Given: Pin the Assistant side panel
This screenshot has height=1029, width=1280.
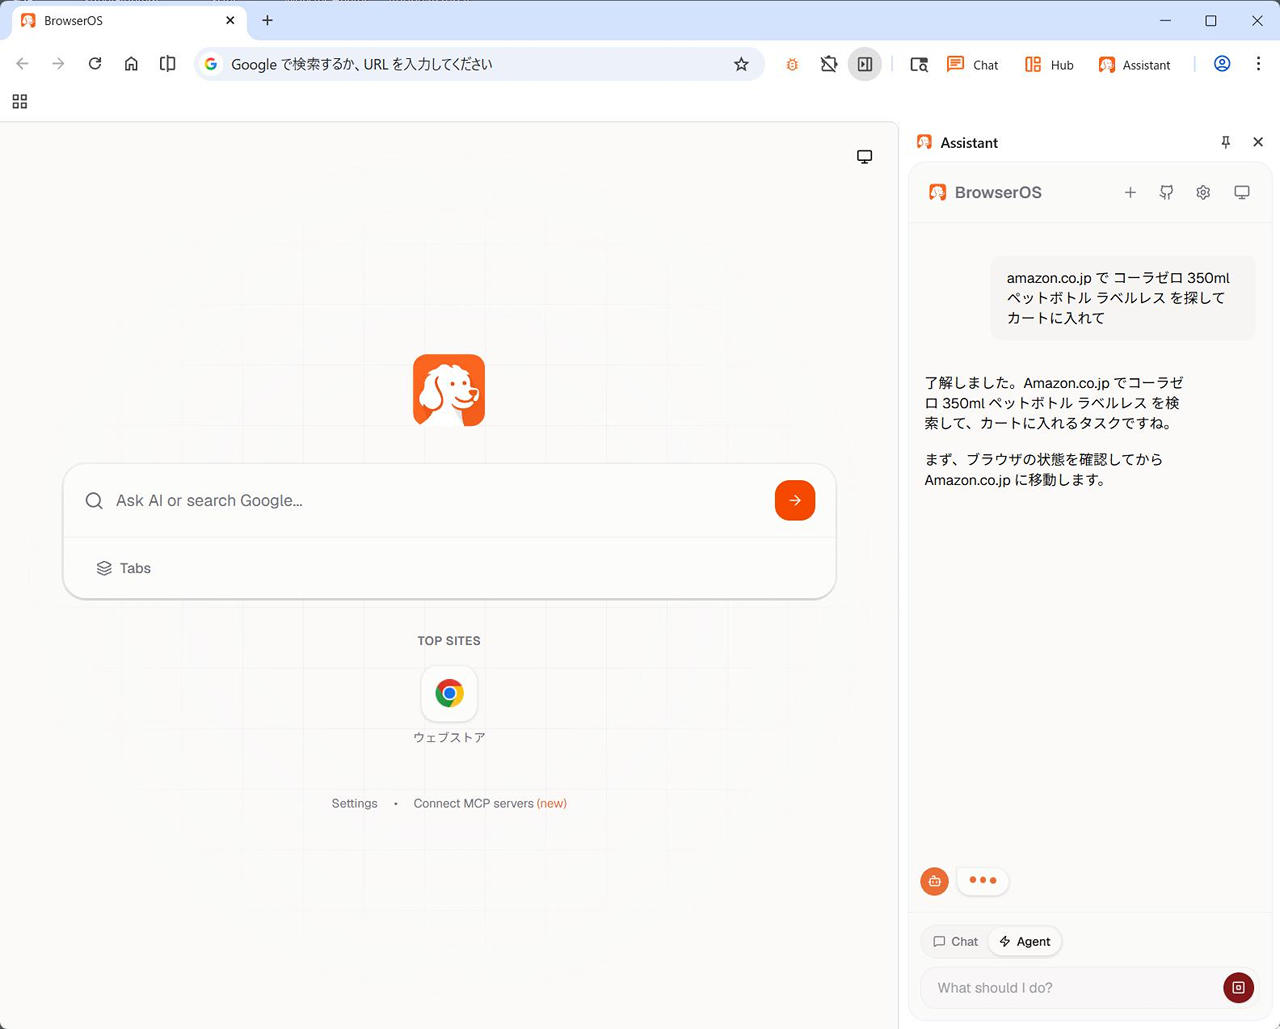Looking at the screenshot, I should tap(1225, 142).
